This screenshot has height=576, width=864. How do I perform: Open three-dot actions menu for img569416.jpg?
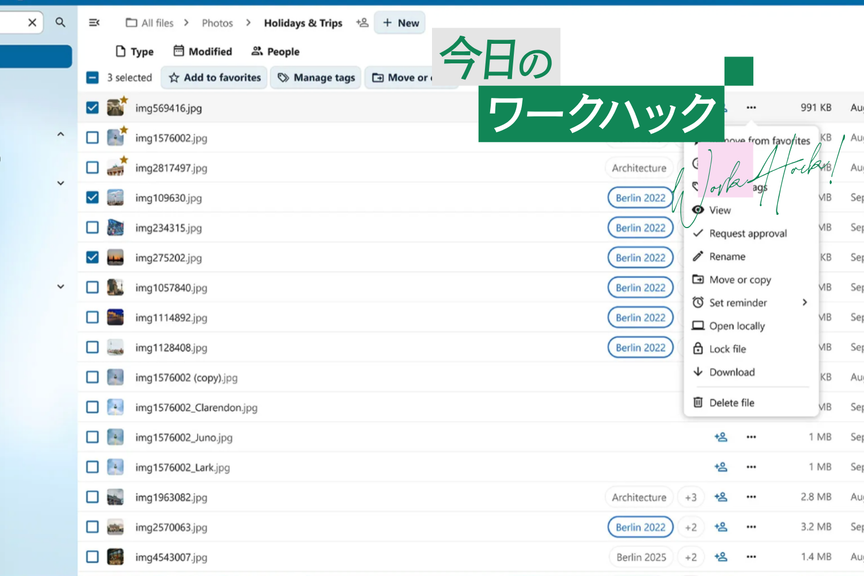751,107
